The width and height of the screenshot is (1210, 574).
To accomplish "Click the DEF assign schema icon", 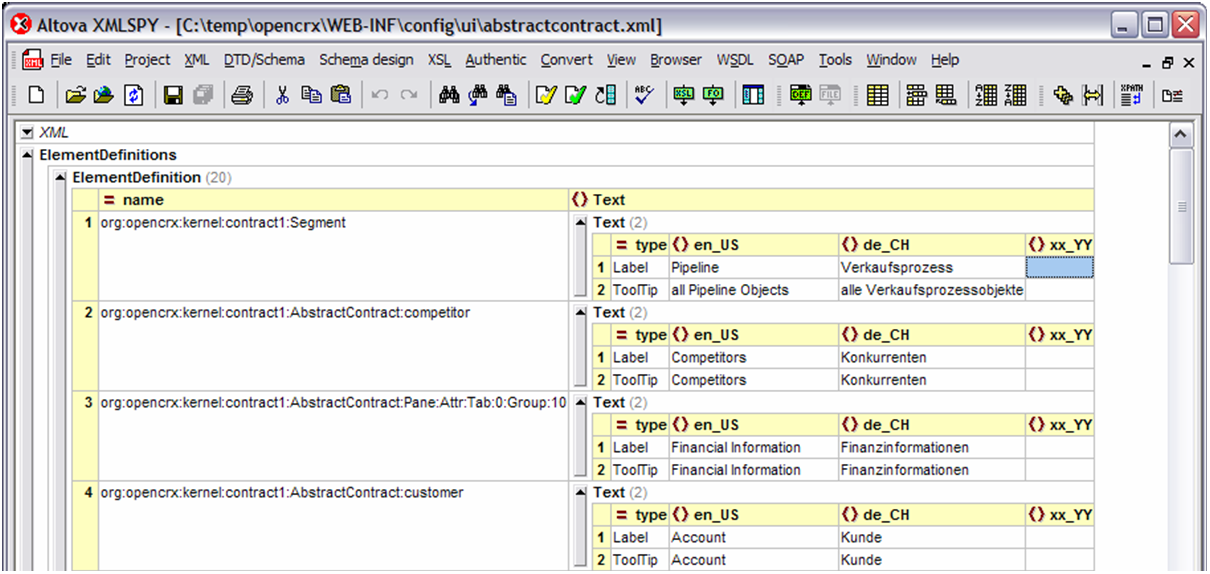I will tap(801, 95).
